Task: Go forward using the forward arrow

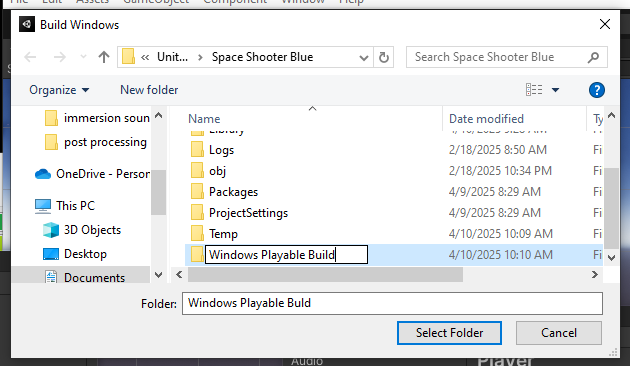Action: point(59,57)
